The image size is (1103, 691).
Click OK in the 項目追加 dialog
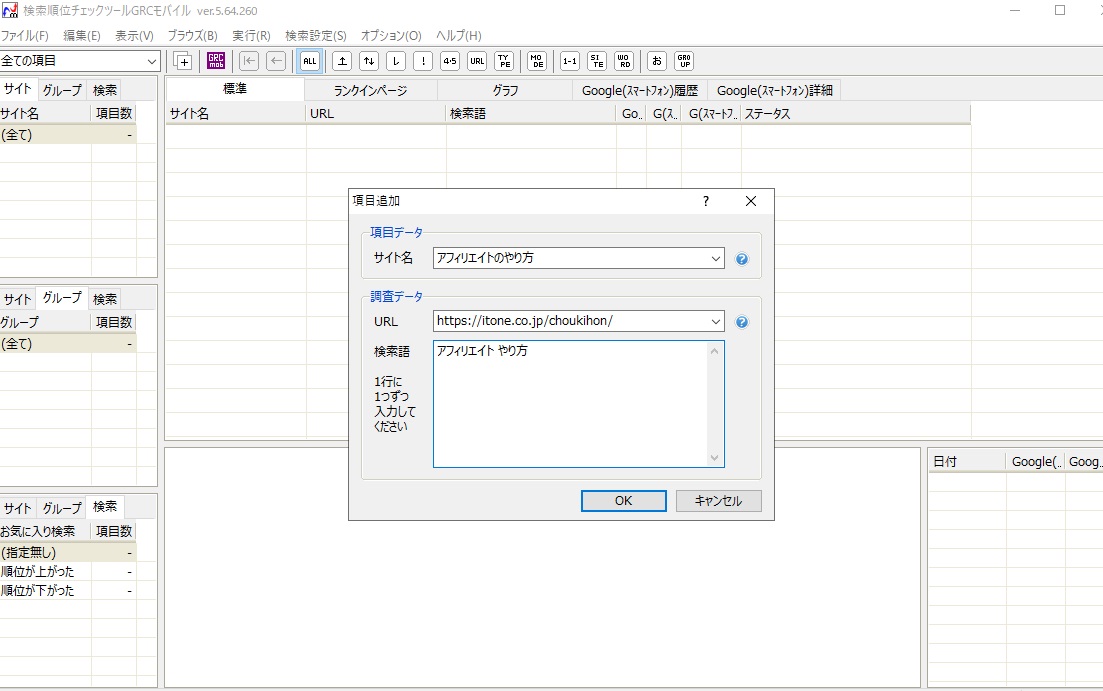(x=623, y=501)
